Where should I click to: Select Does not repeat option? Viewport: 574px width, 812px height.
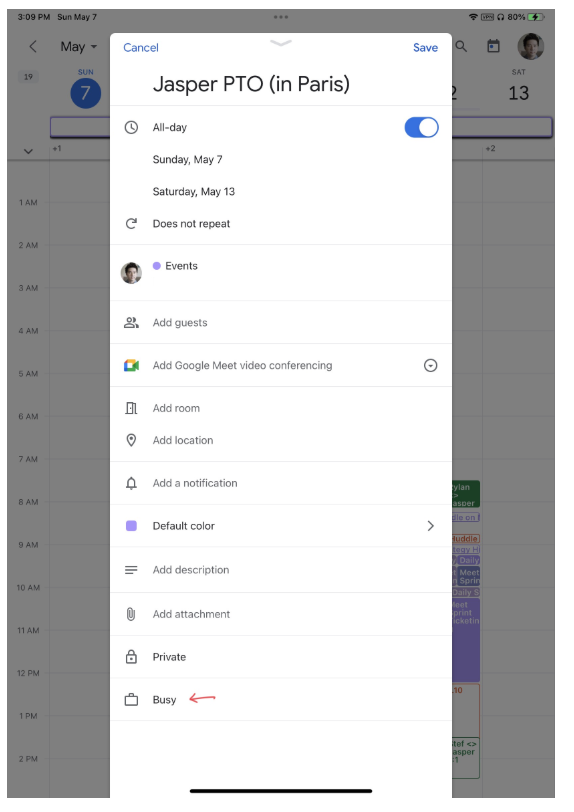click(191, 224)
